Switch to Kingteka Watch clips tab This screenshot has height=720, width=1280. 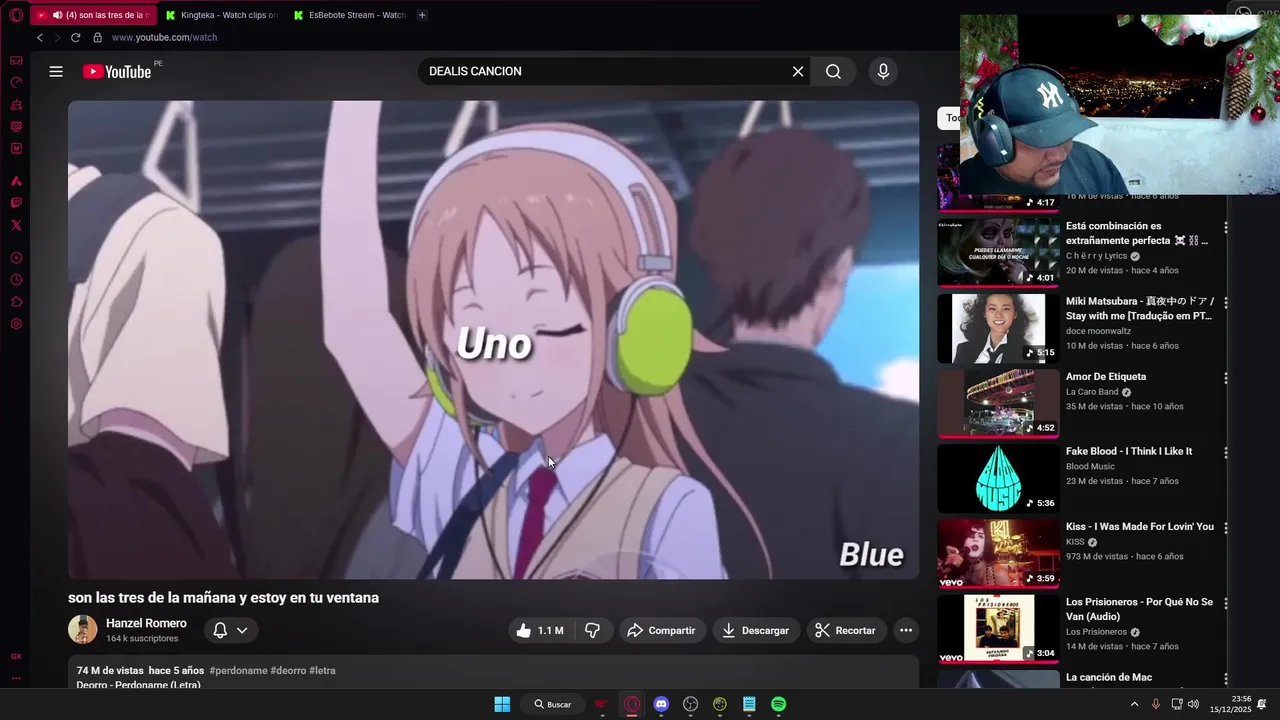(220, 15)
